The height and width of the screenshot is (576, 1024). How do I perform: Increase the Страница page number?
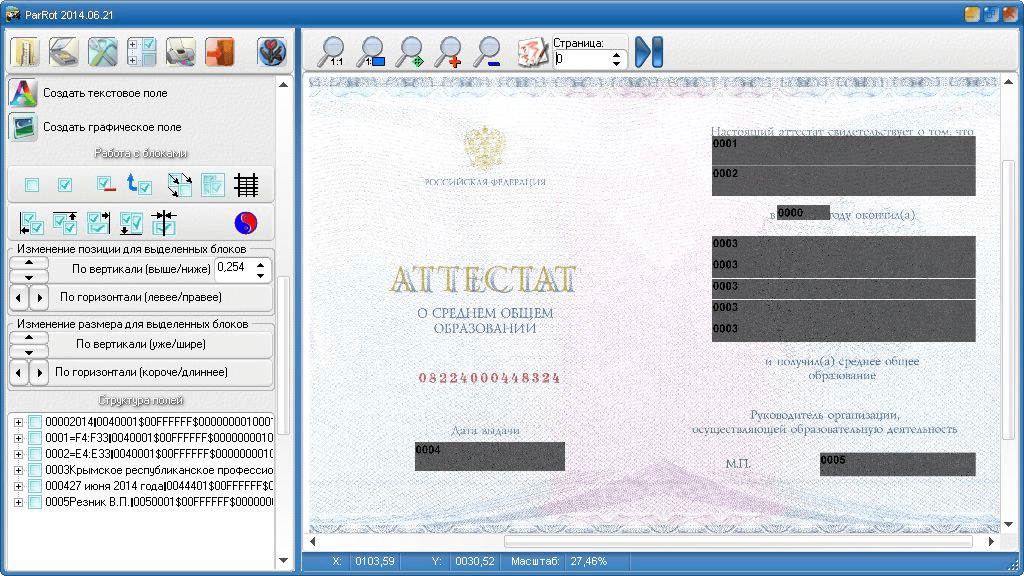tap(616, 54)
